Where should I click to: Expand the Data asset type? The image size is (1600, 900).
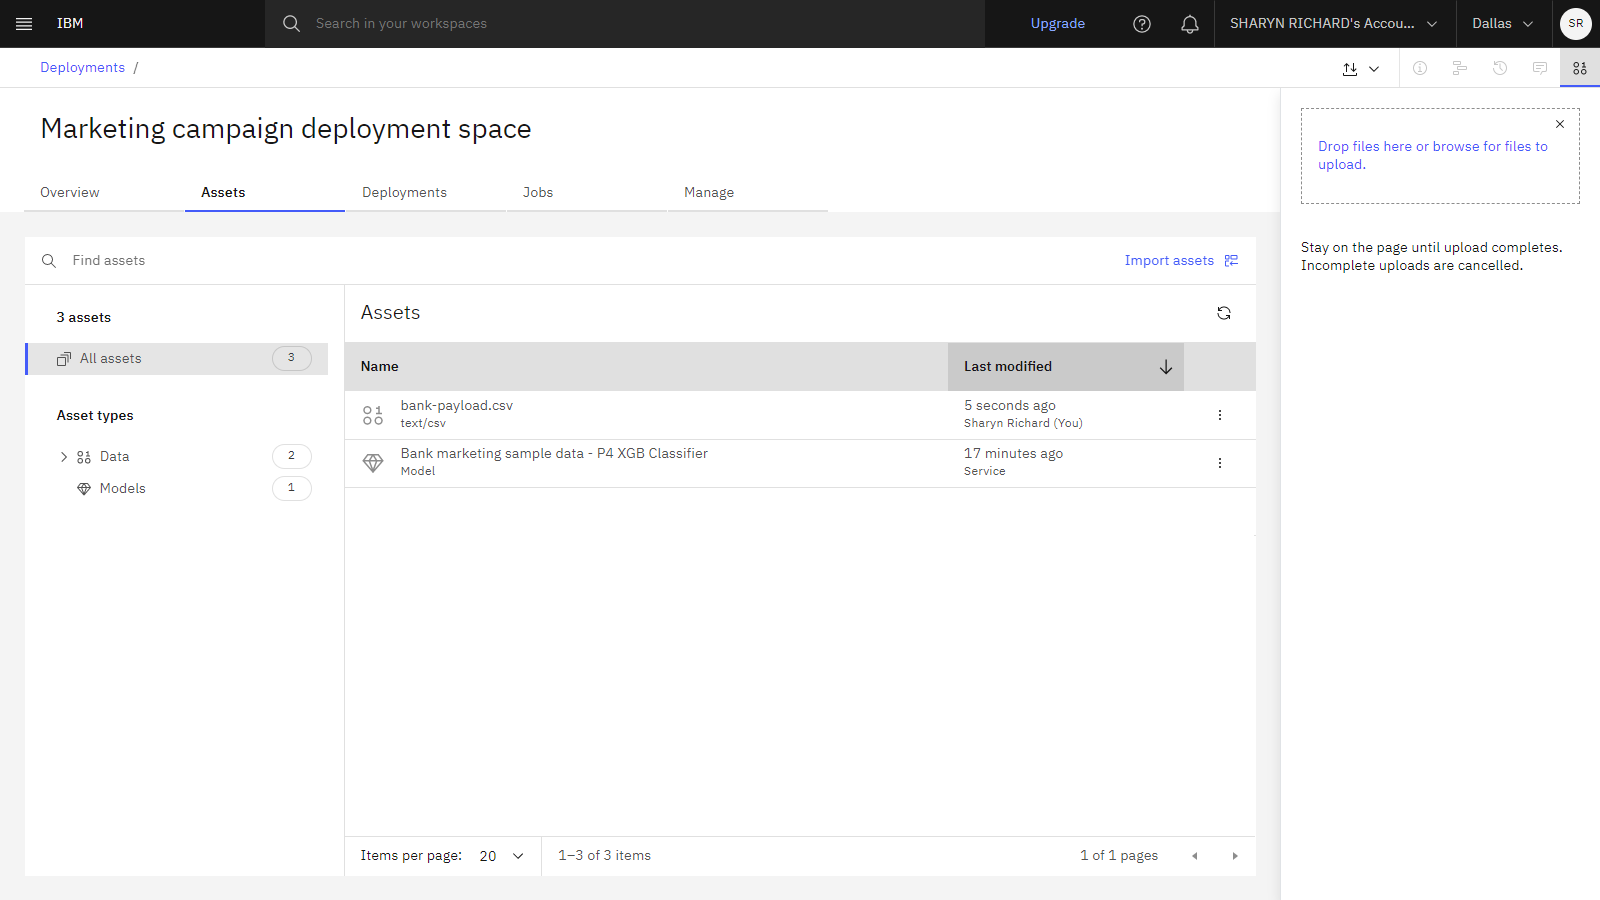pyautogui.click(x=64, y=457)
